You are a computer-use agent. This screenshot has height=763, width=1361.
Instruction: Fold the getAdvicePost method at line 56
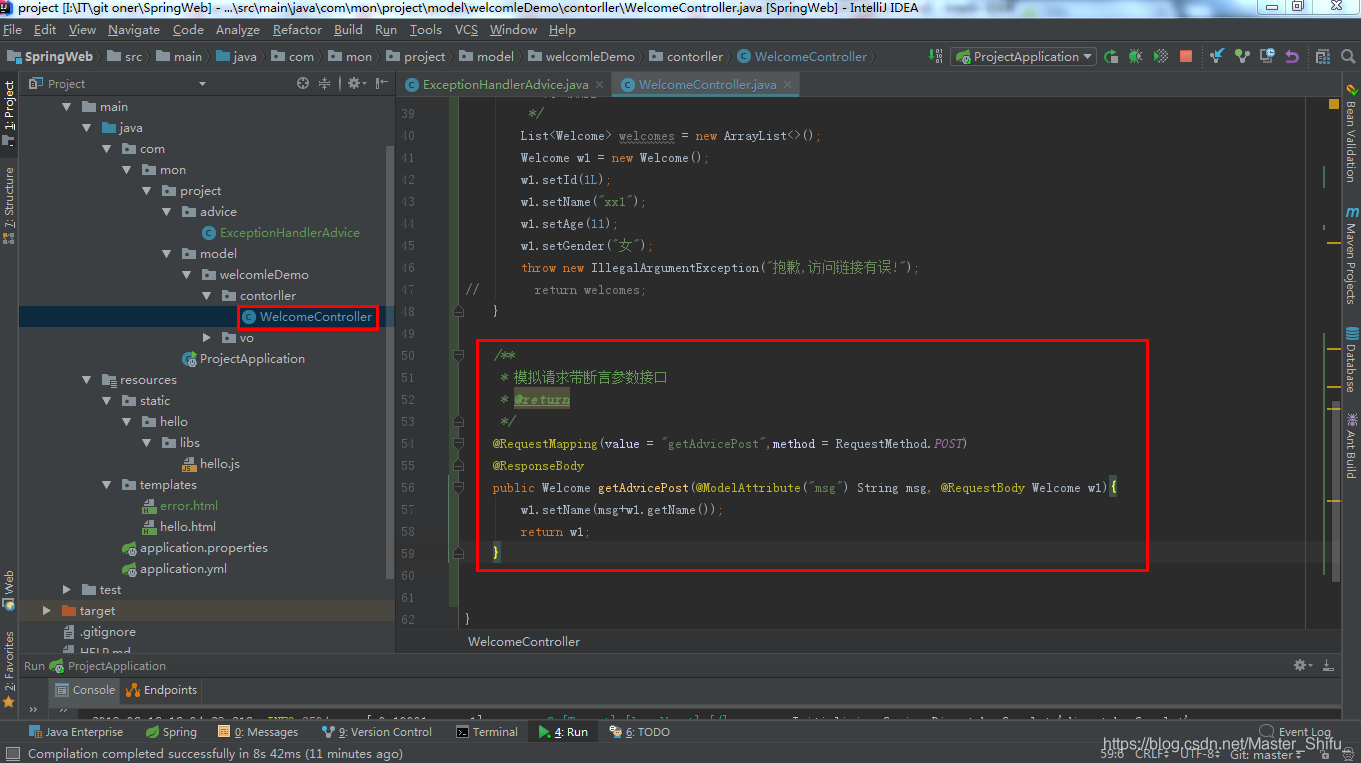[459, 487]
